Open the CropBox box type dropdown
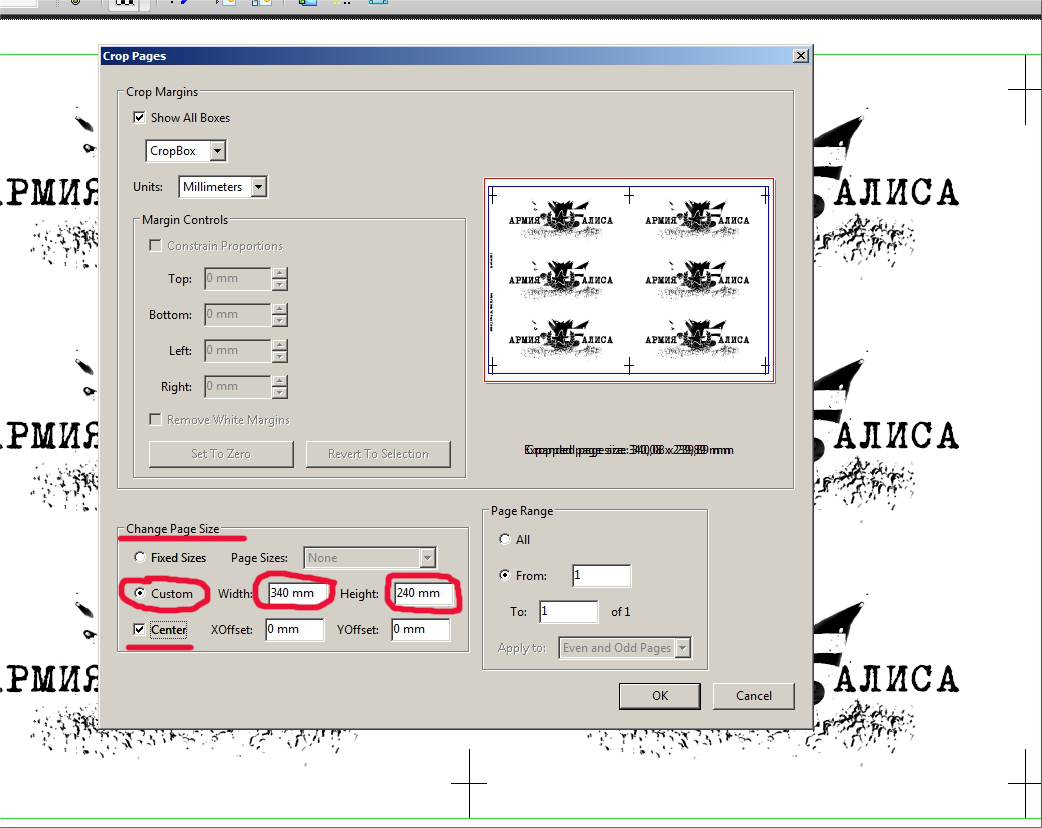 186,151
